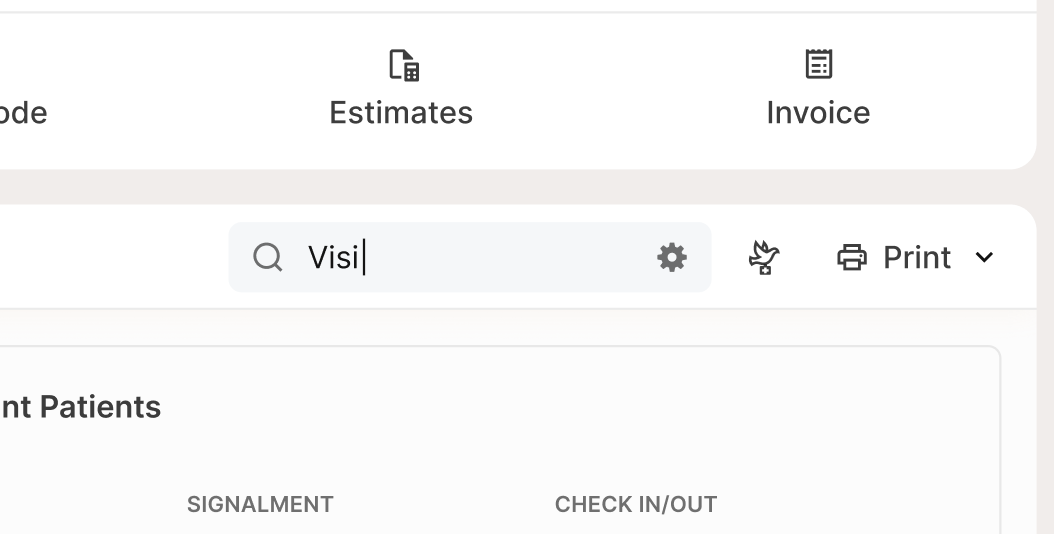Click the Estimates calculator document icon

tap(403, 66)
